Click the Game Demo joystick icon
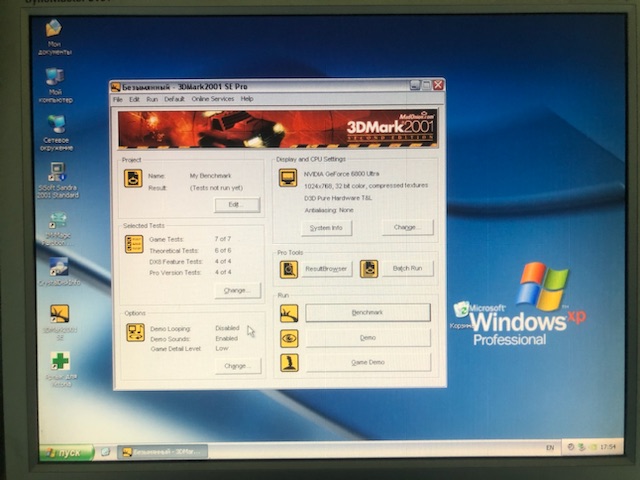640x480 pixels. coord(289,363)
